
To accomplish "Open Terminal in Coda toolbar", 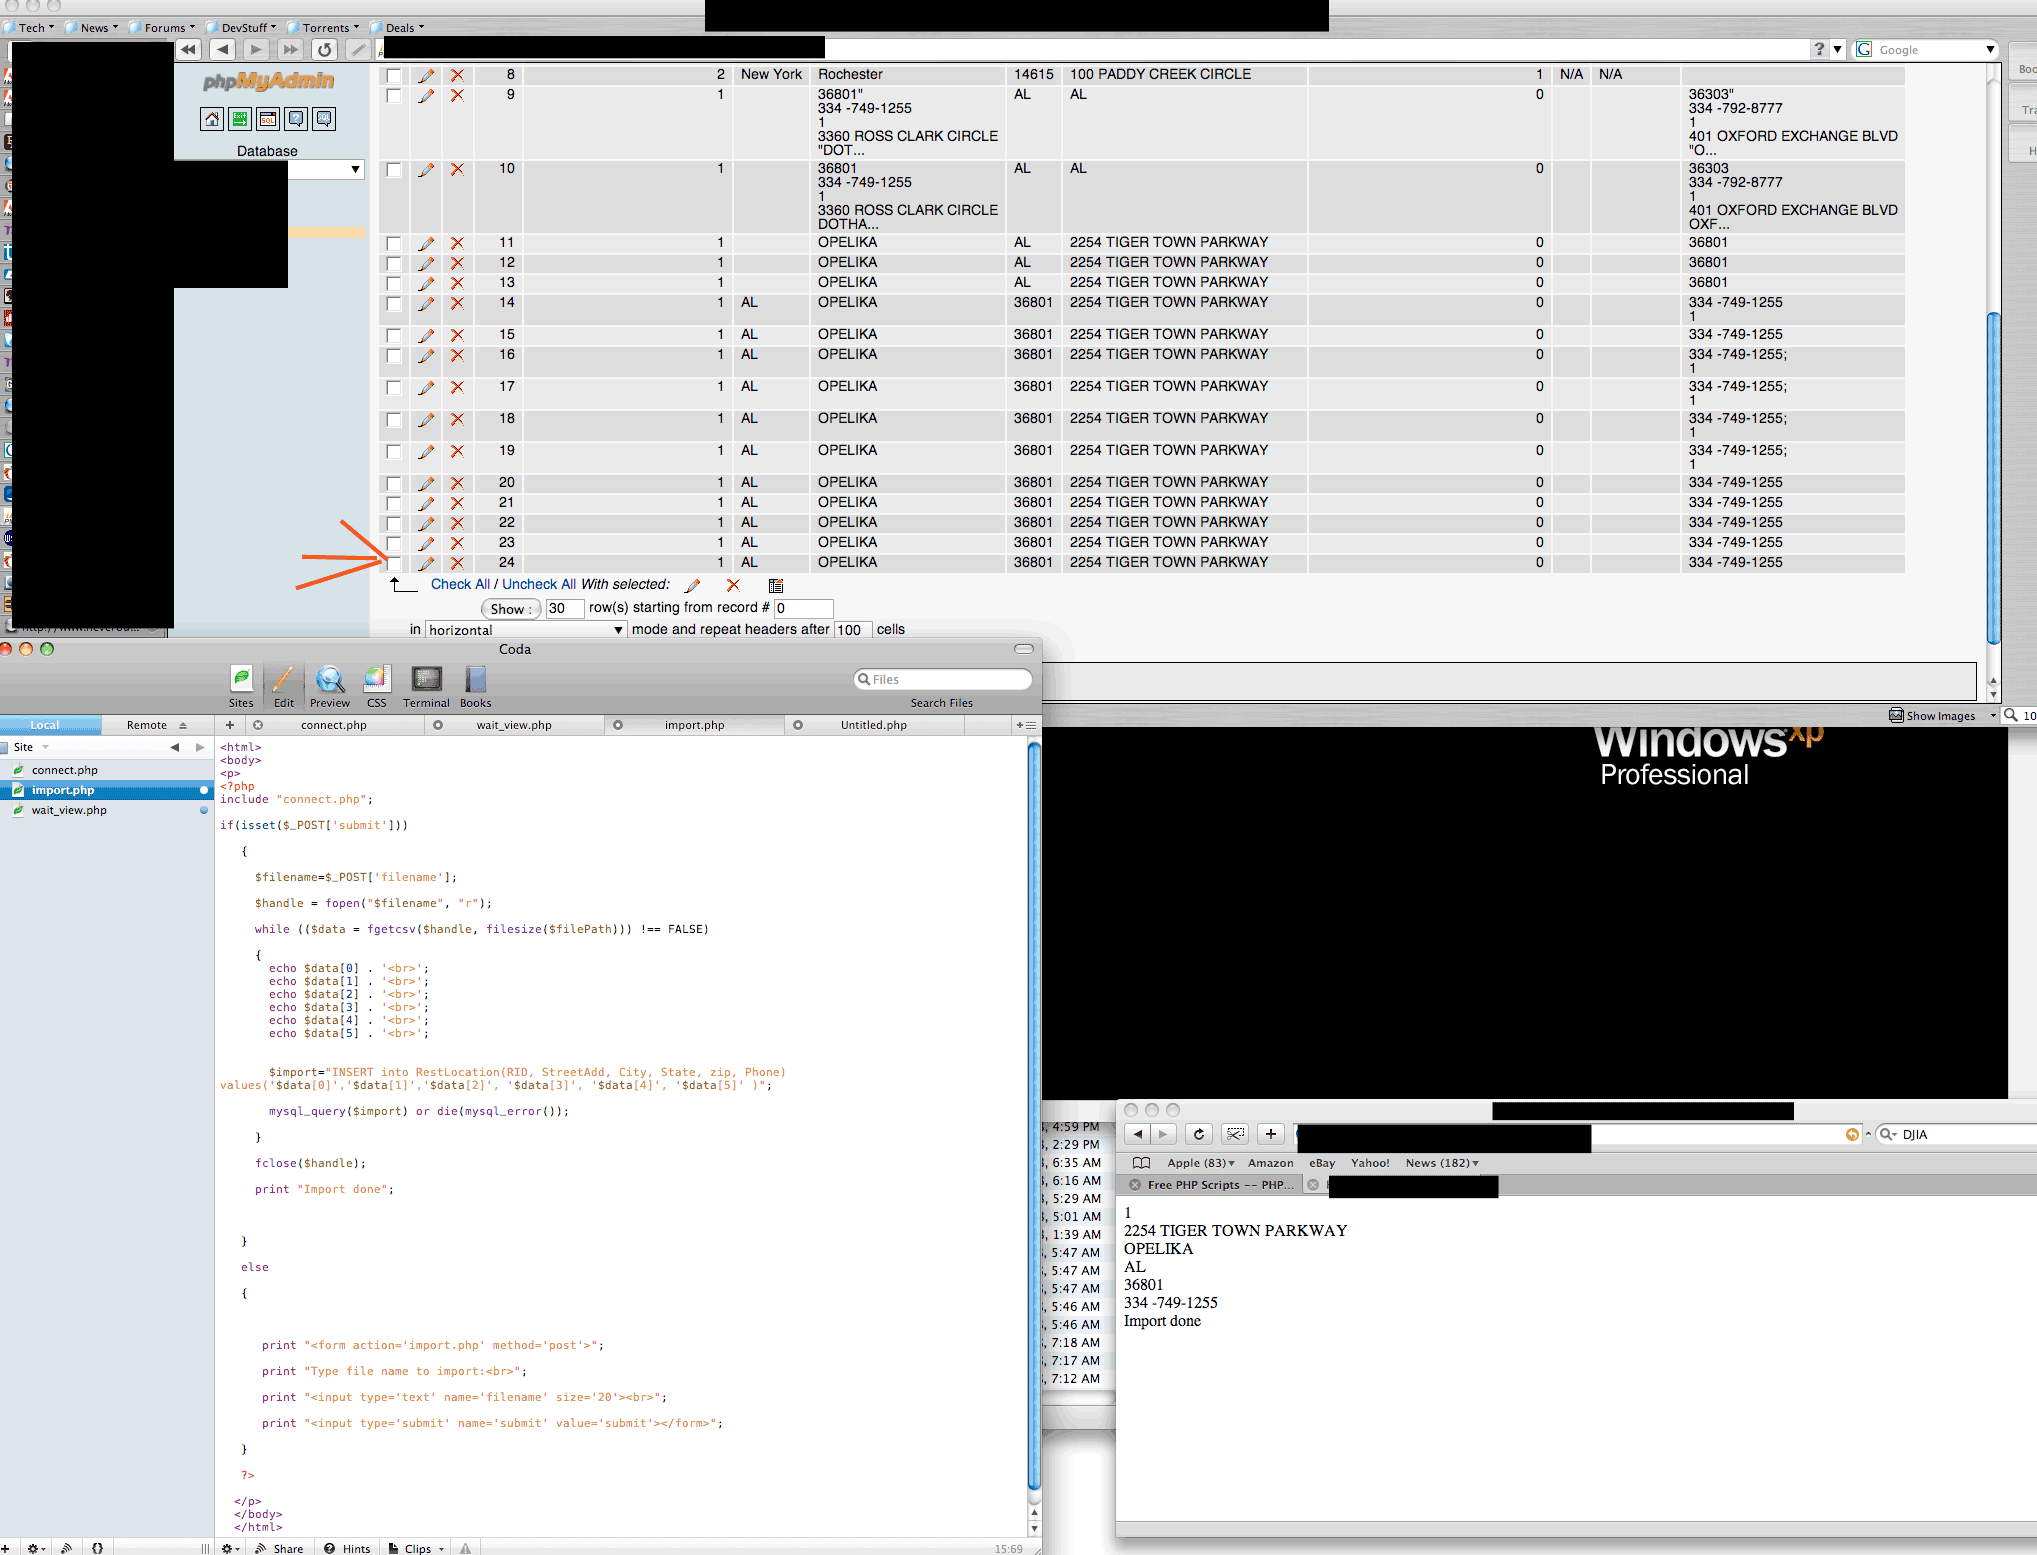I will point(426,687).
